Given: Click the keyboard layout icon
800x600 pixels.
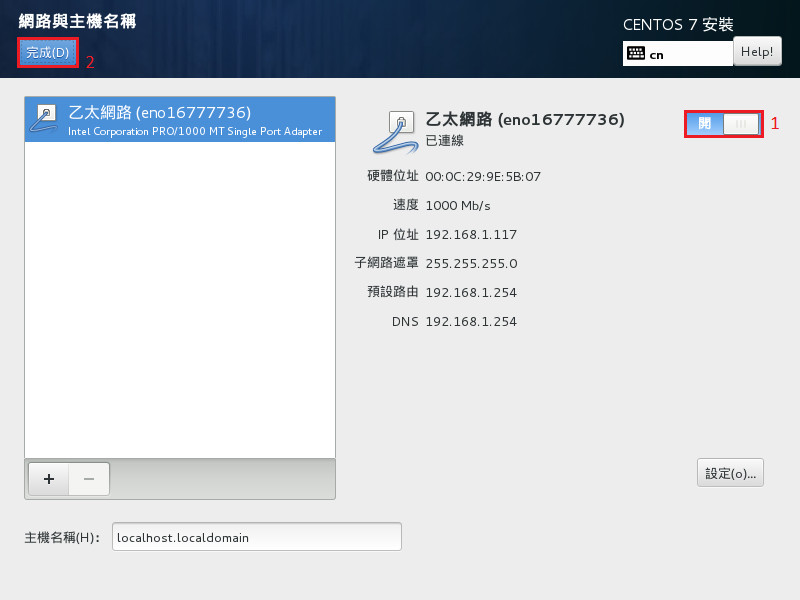Looking at the screenshot, I should (x=636, y=54).
